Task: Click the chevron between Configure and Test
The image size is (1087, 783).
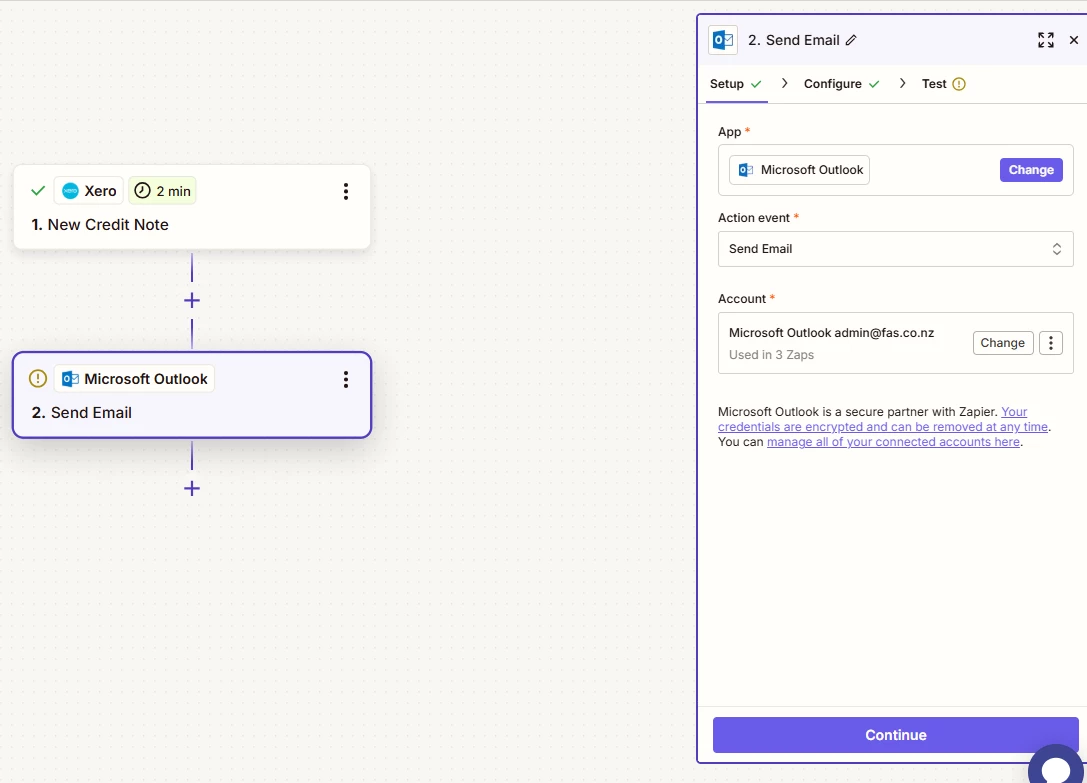Action: 902,83
